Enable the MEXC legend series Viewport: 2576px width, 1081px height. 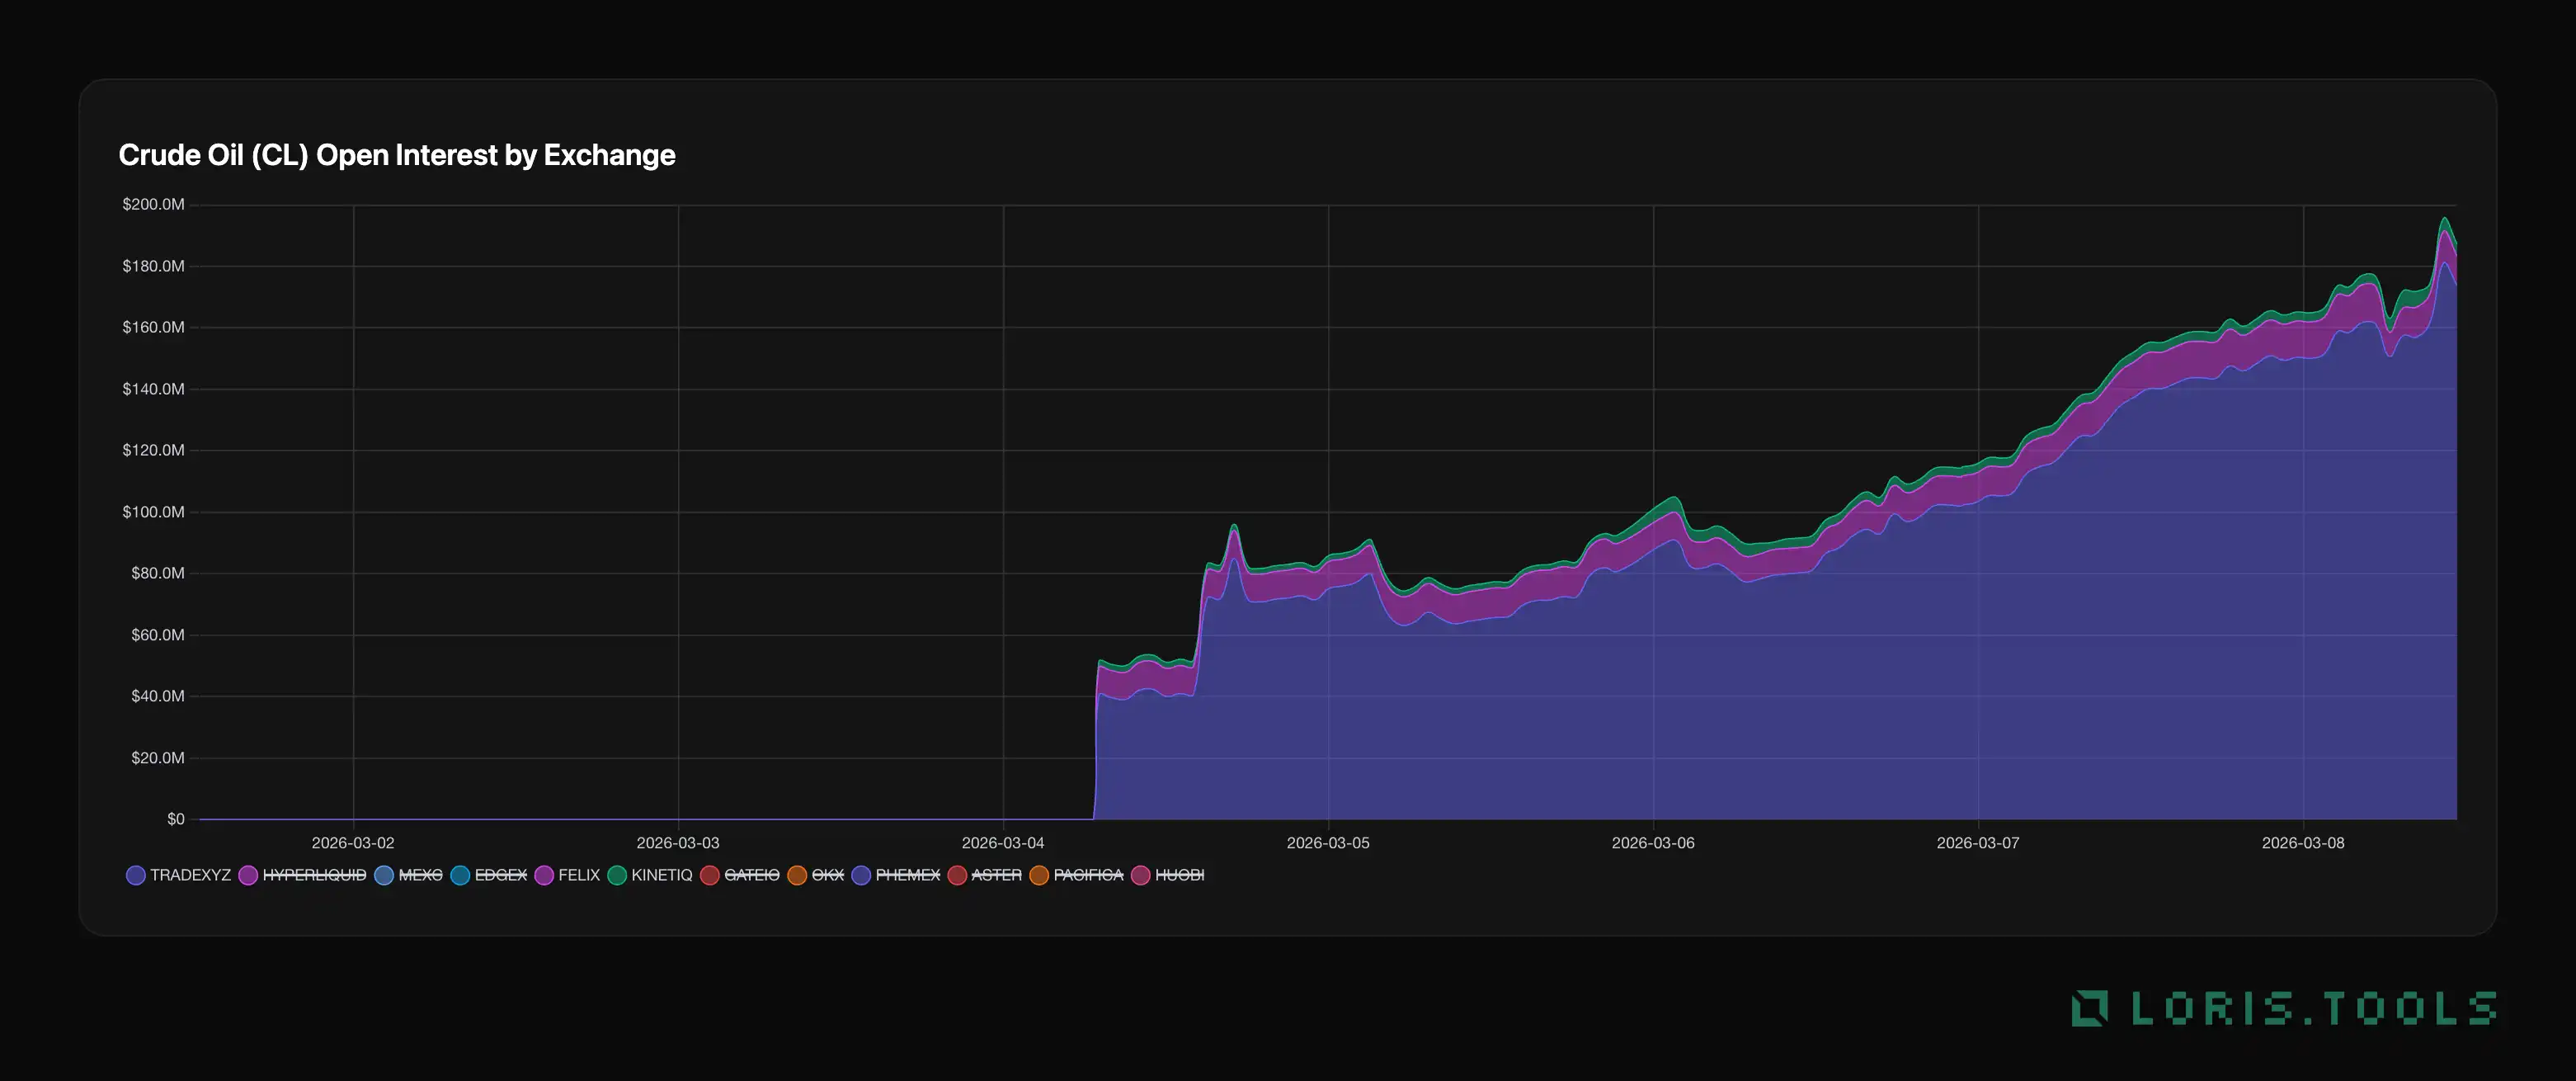pyautogui.click(x=419, y=875)
